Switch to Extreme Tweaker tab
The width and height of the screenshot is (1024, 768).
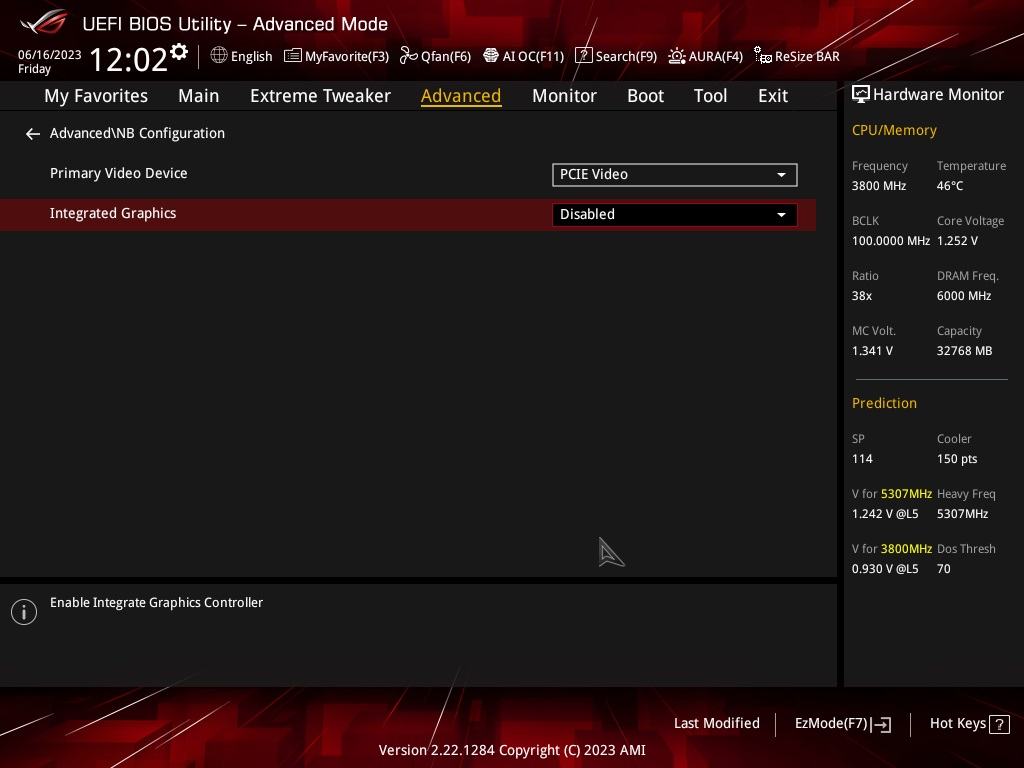320,96
